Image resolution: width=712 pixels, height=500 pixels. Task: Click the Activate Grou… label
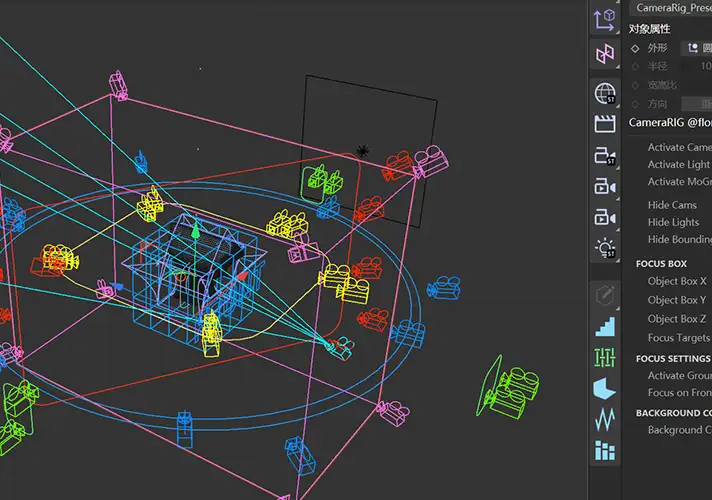680,376
